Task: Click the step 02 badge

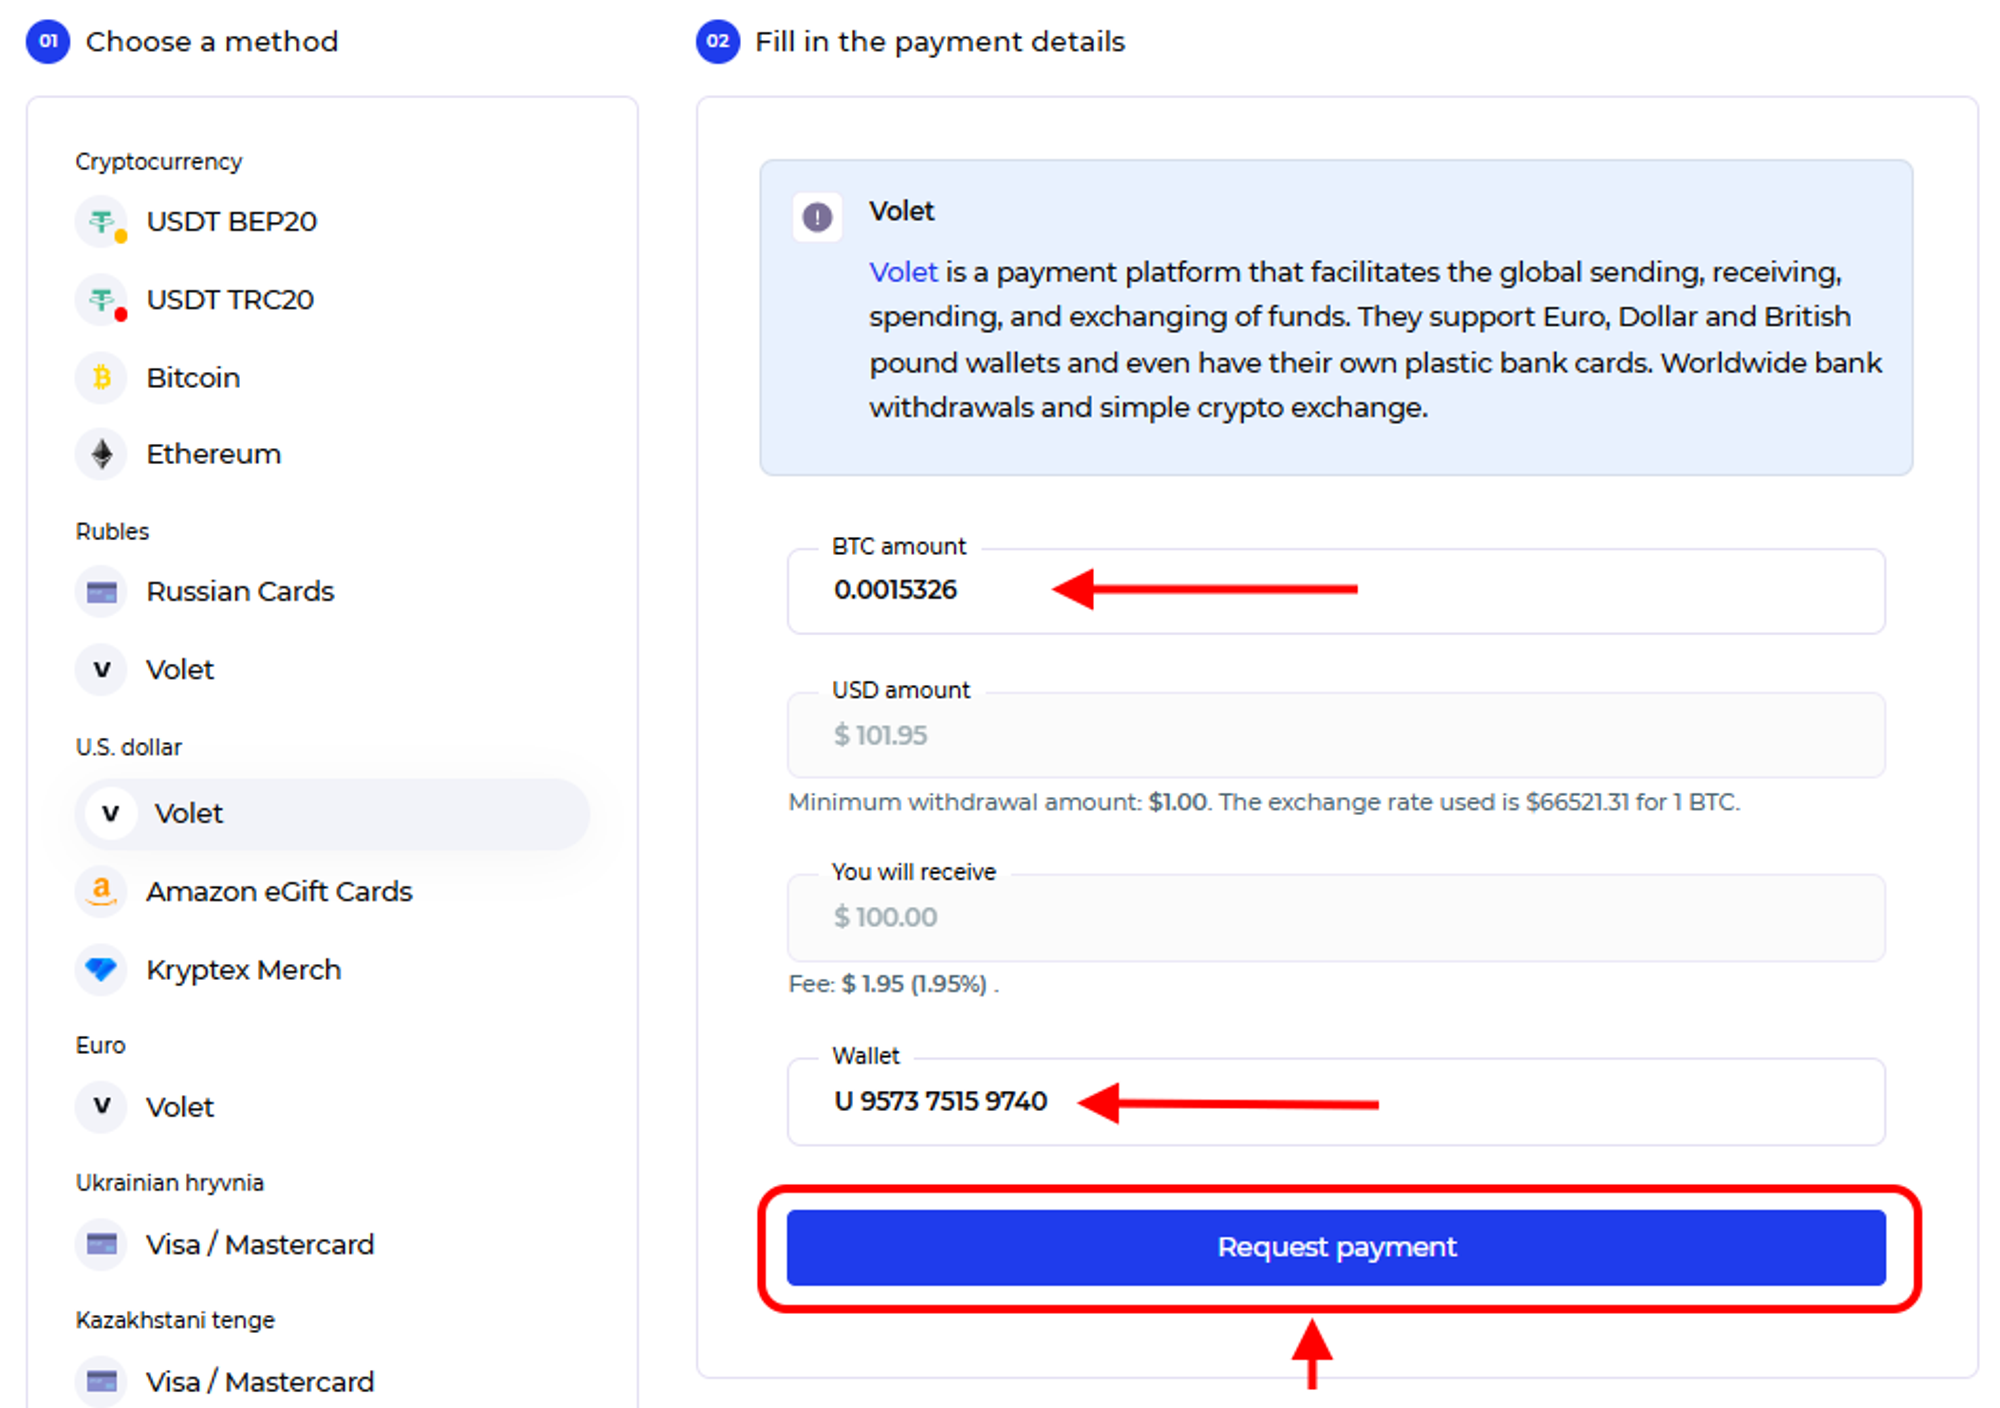Action: pos(718,42)
